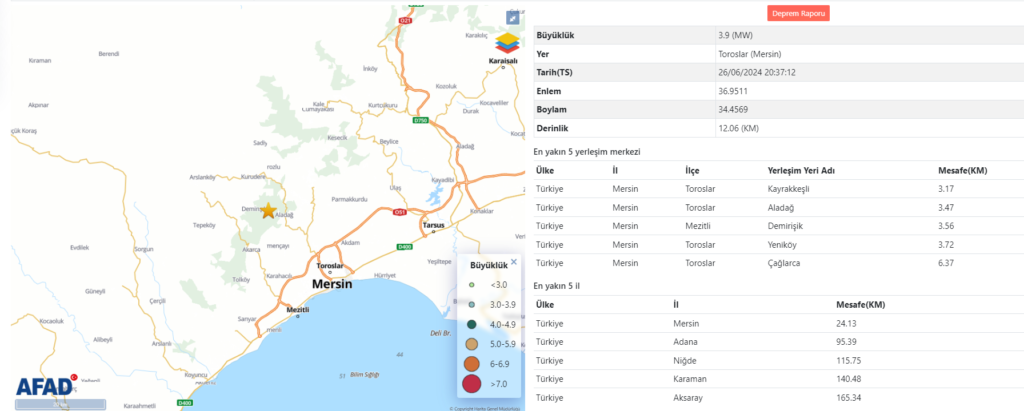Viewport: 1024px width, 411px height.
Task: Click the Mersin city label on the map
Action: click(x=334, y=284)
